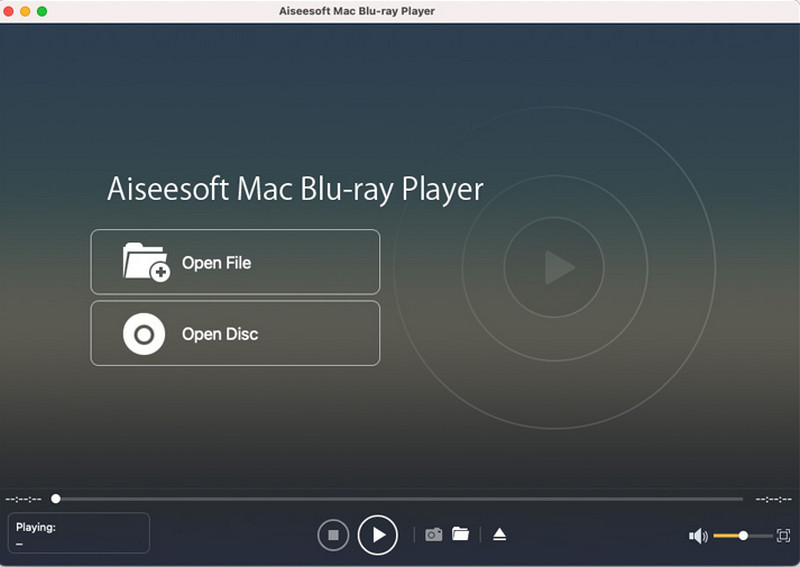The width and height of the screenshot is (800, 567).
Task: Click the disc icon inside Open Disc
Action: 144,334
